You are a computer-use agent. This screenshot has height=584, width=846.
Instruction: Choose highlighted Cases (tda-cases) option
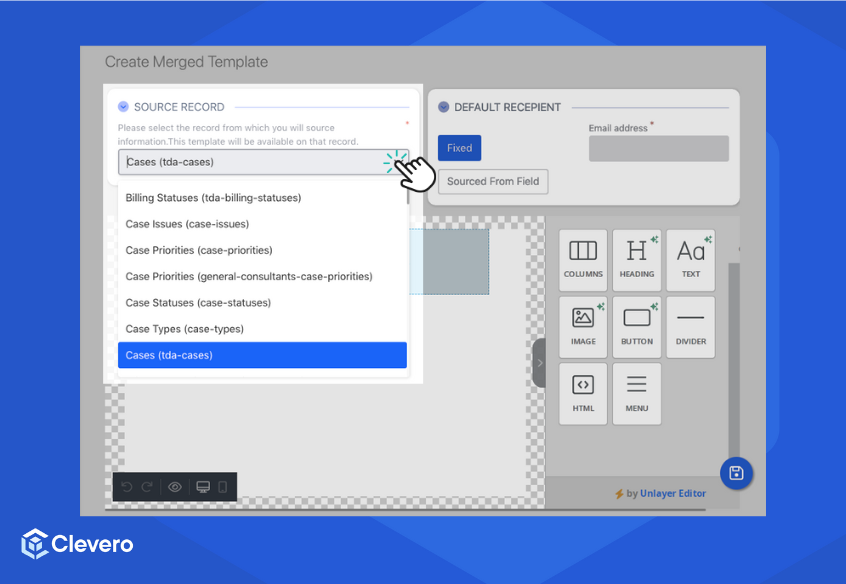[262, 355]
